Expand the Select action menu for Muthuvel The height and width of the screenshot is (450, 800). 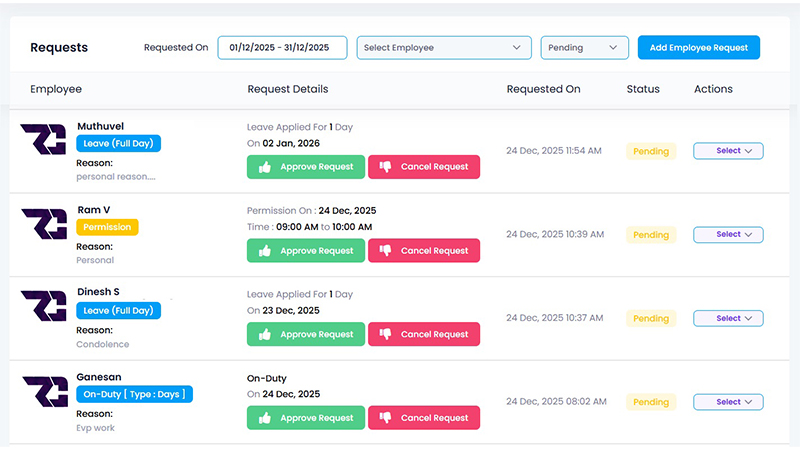coord(728,151)
